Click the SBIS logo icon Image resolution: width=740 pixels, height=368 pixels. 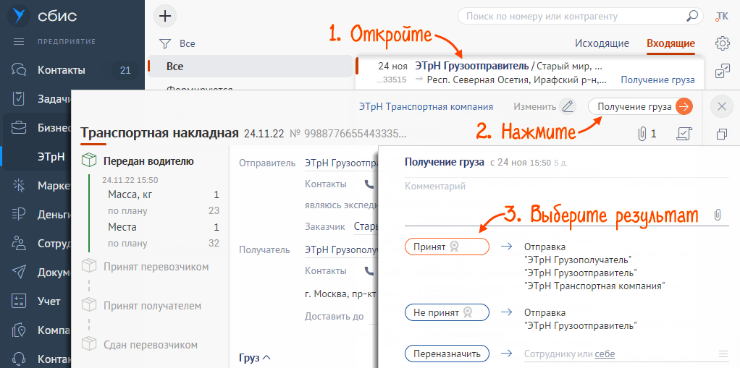point(19,16)
